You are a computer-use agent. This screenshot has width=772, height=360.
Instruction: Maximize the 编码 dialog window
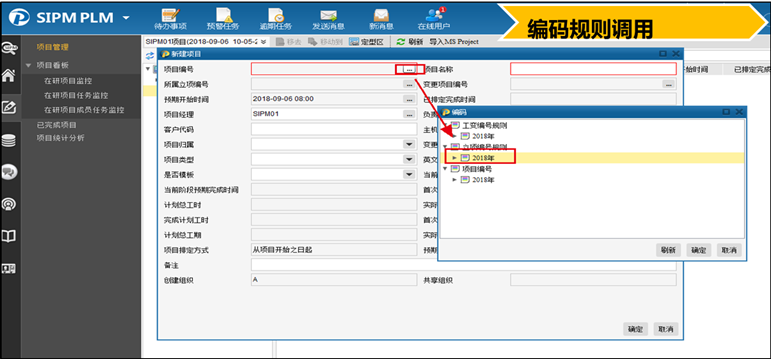pos(726,112)
